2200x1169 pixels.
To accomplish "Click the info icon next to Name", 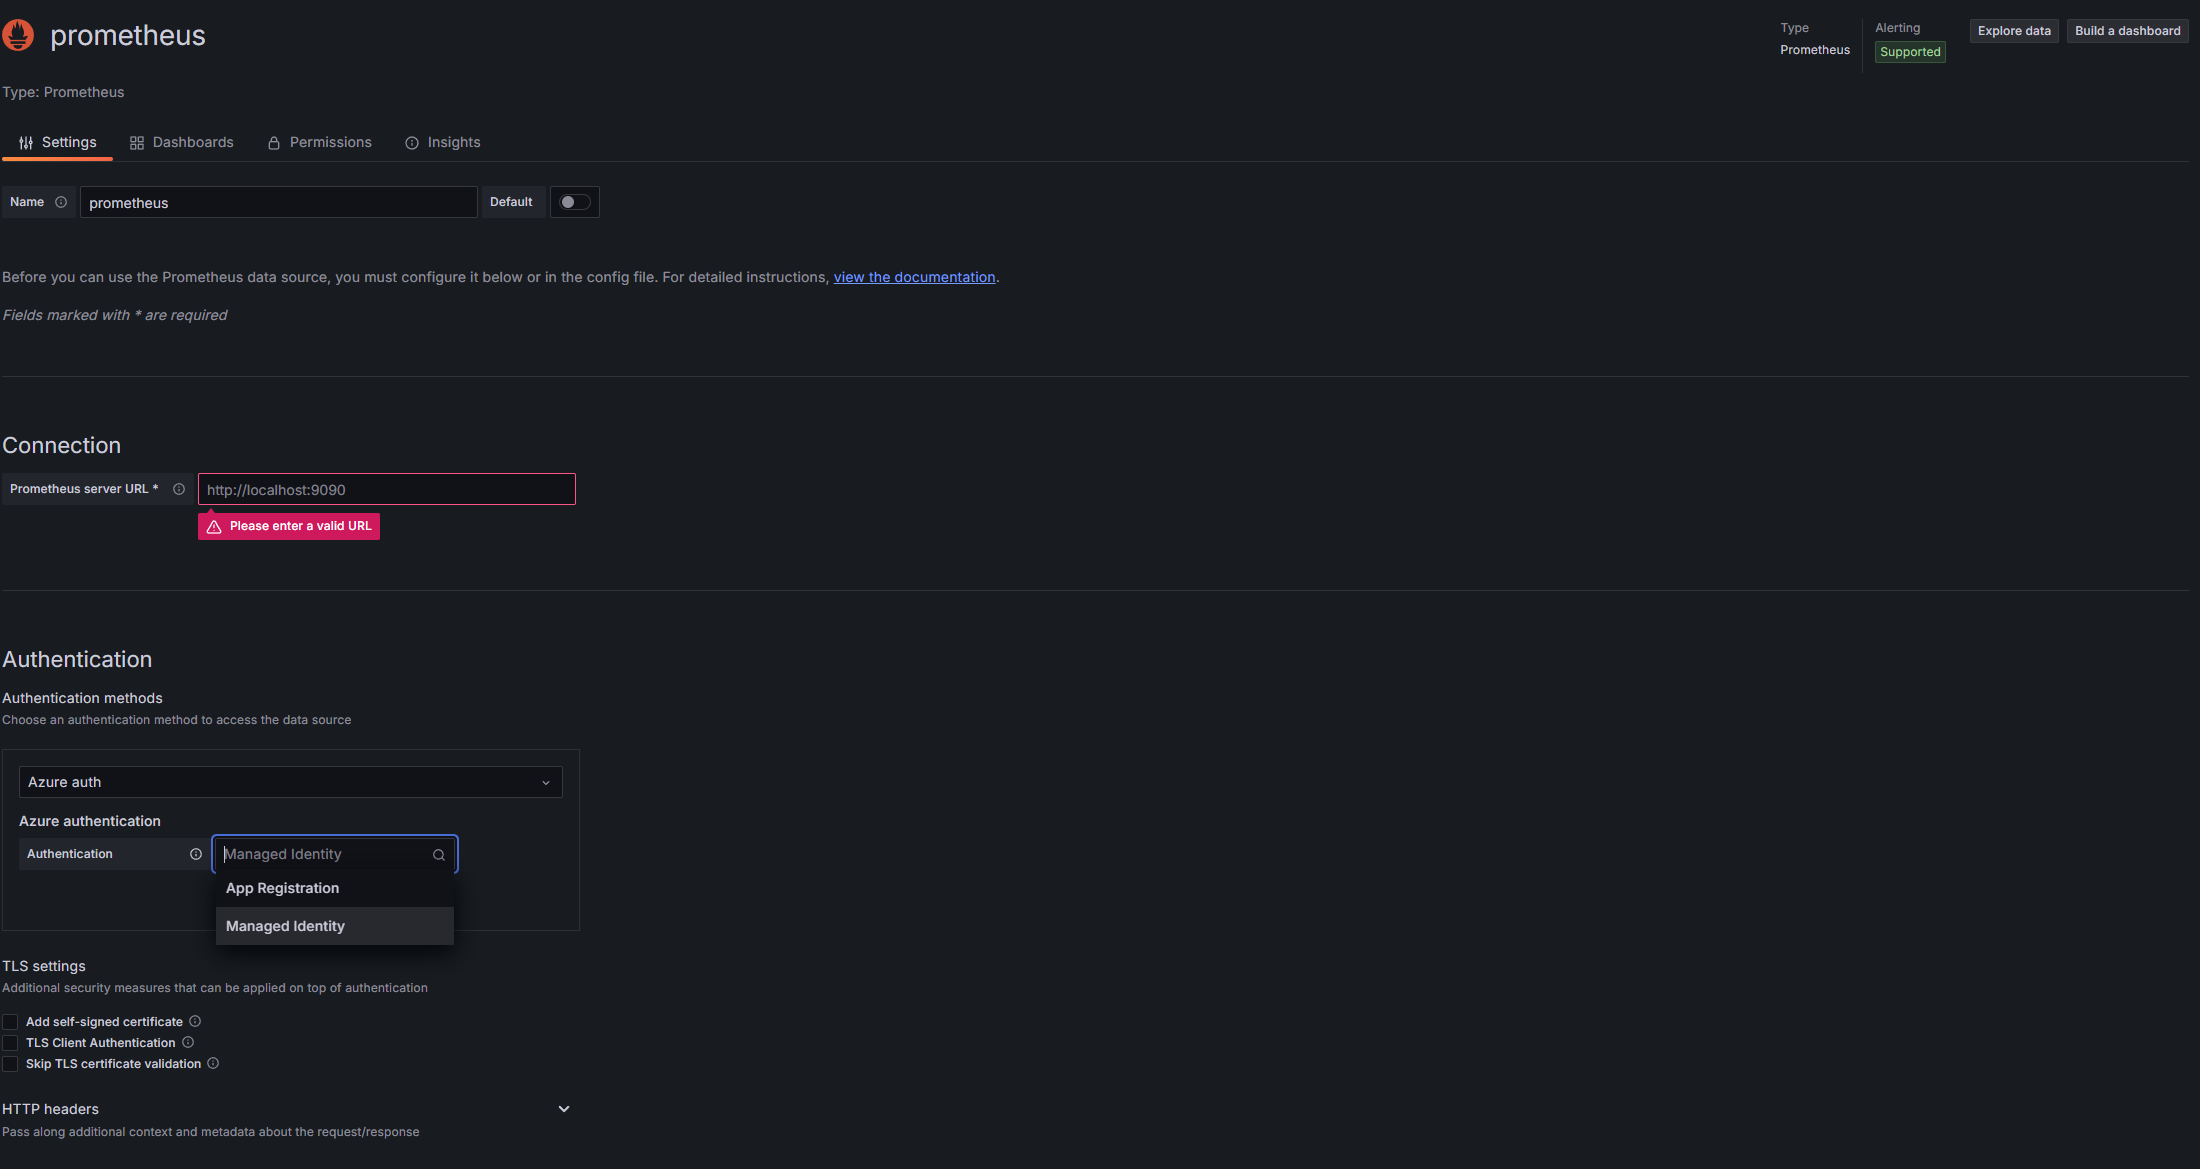I will tap(61, 202).
